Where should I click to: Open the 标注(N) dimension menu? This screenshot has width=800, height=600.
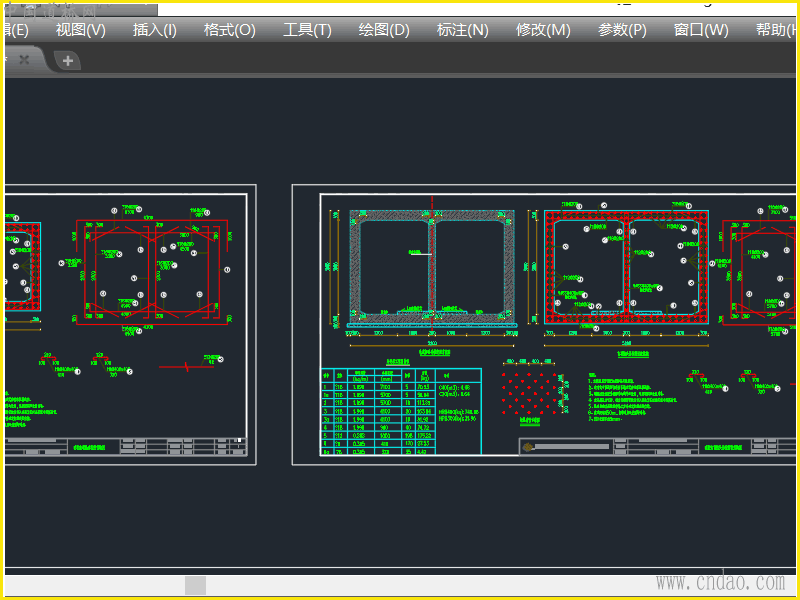coord(463,30)
